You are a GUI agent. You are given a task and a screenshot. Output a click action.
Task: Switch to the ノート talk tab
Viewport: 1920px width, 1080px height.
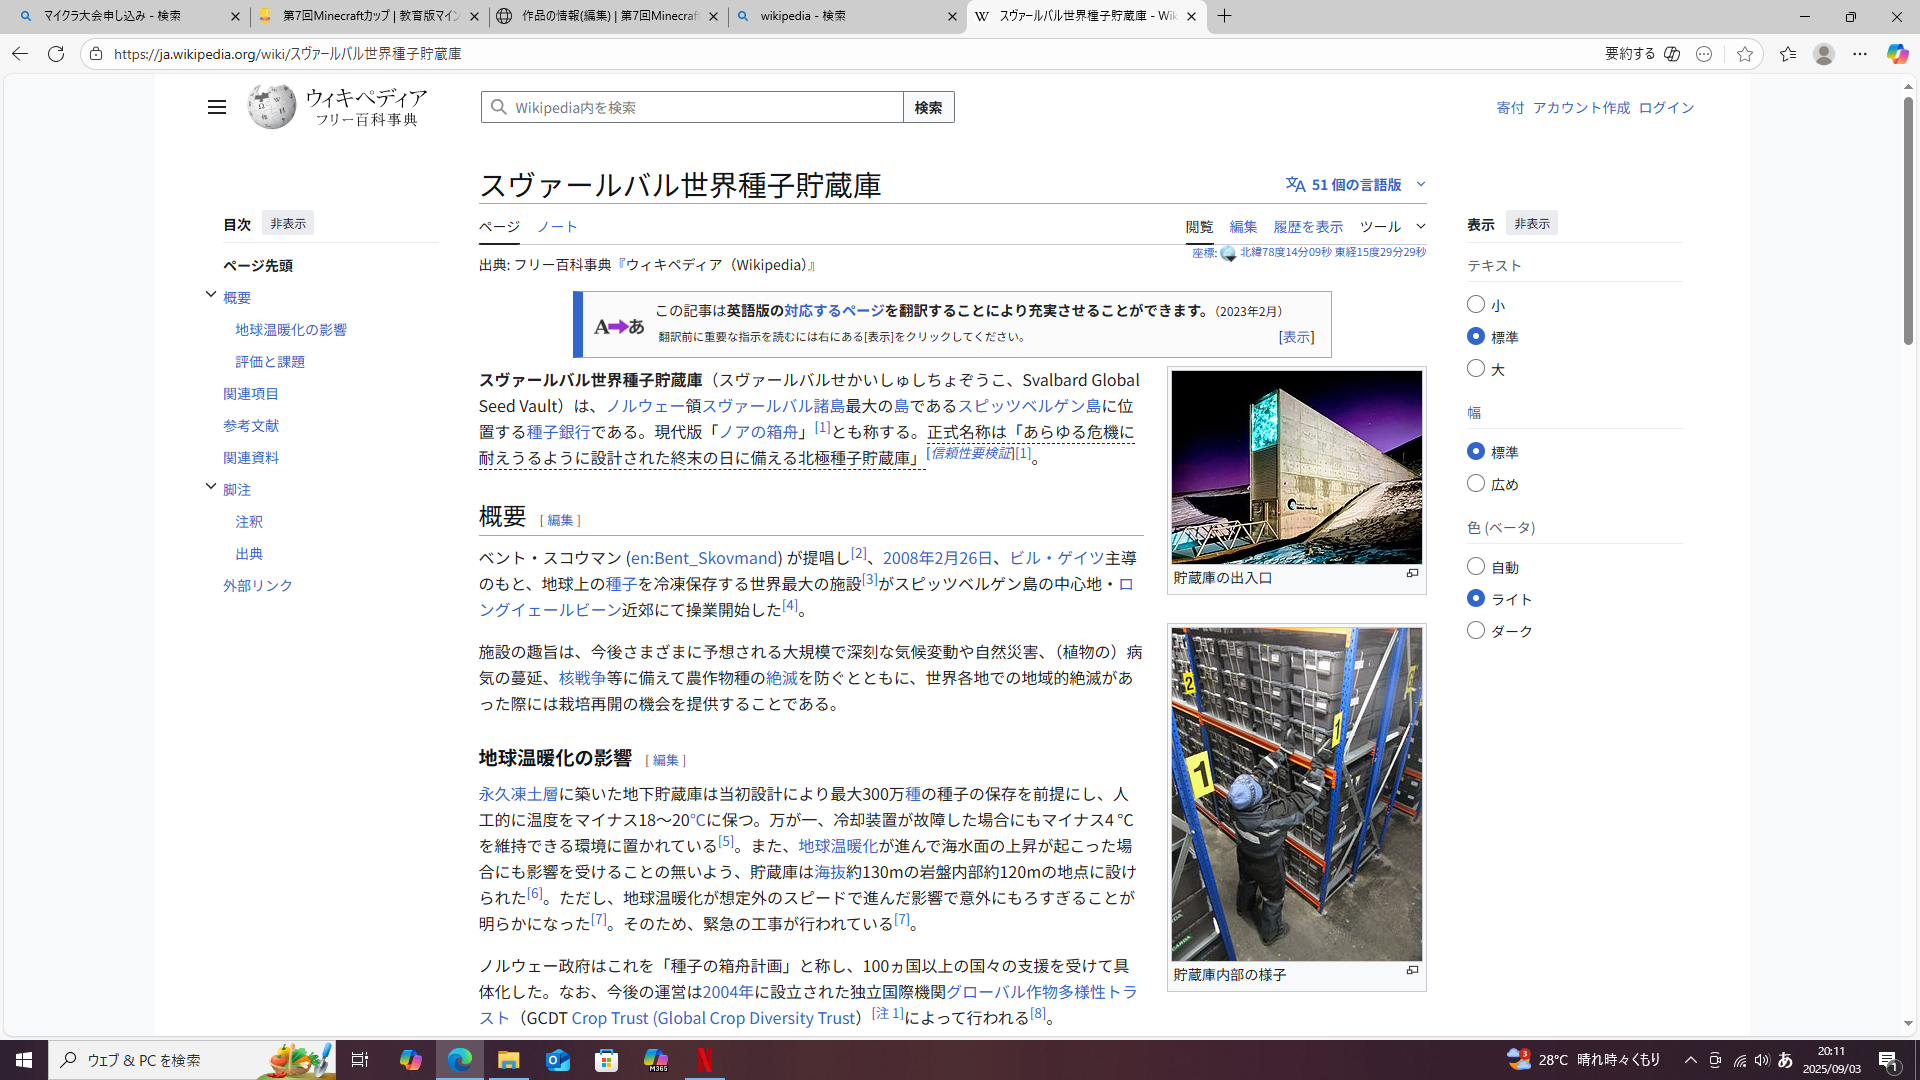pyautogui.click(x=557, y=227)
